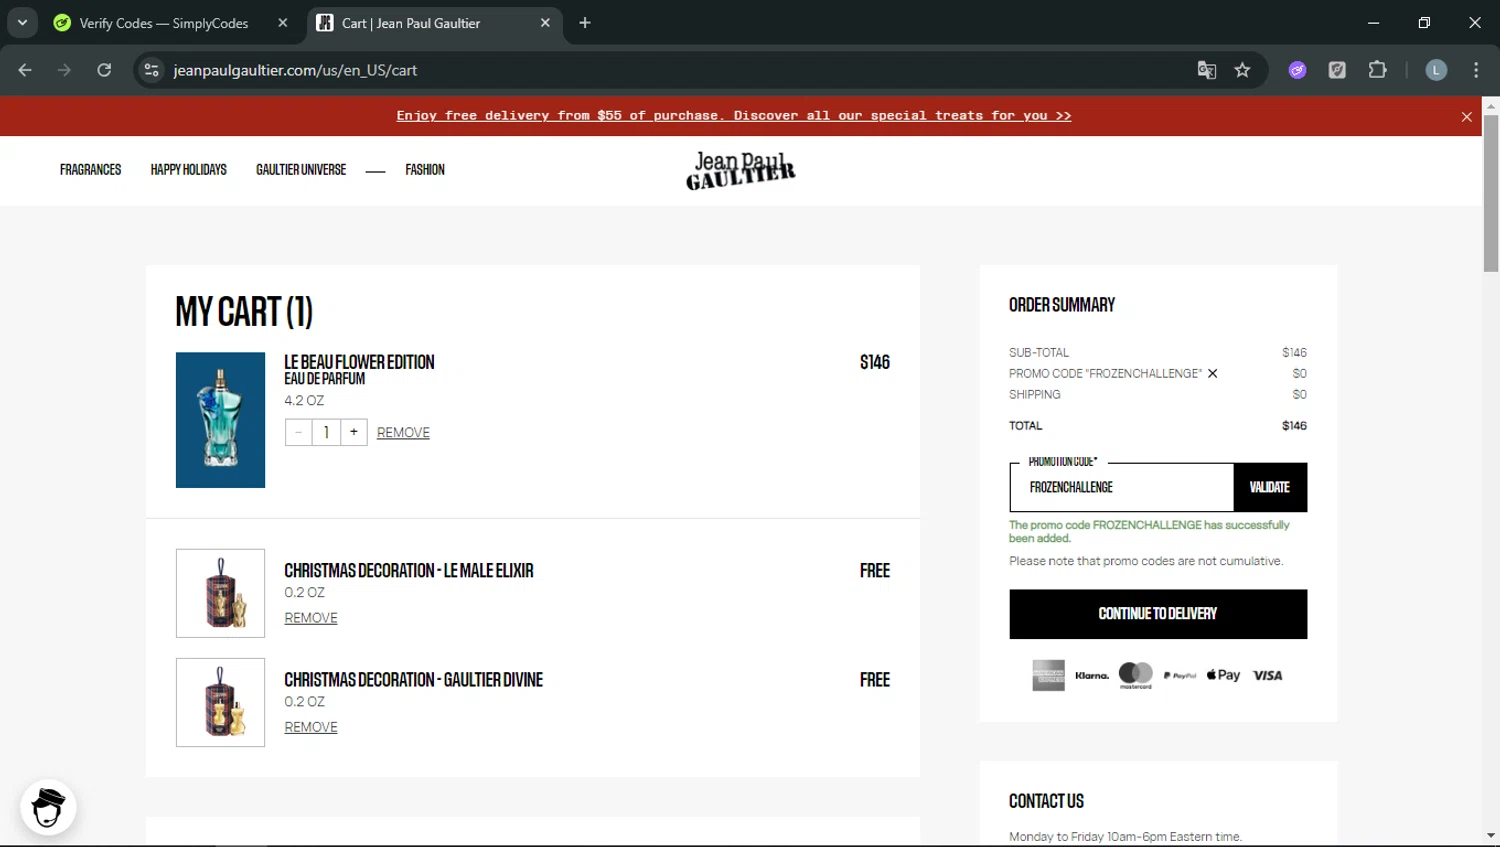The image size is (1500, 847).
Task: Click the Contact Us heading
Action: pos(1046,801)
